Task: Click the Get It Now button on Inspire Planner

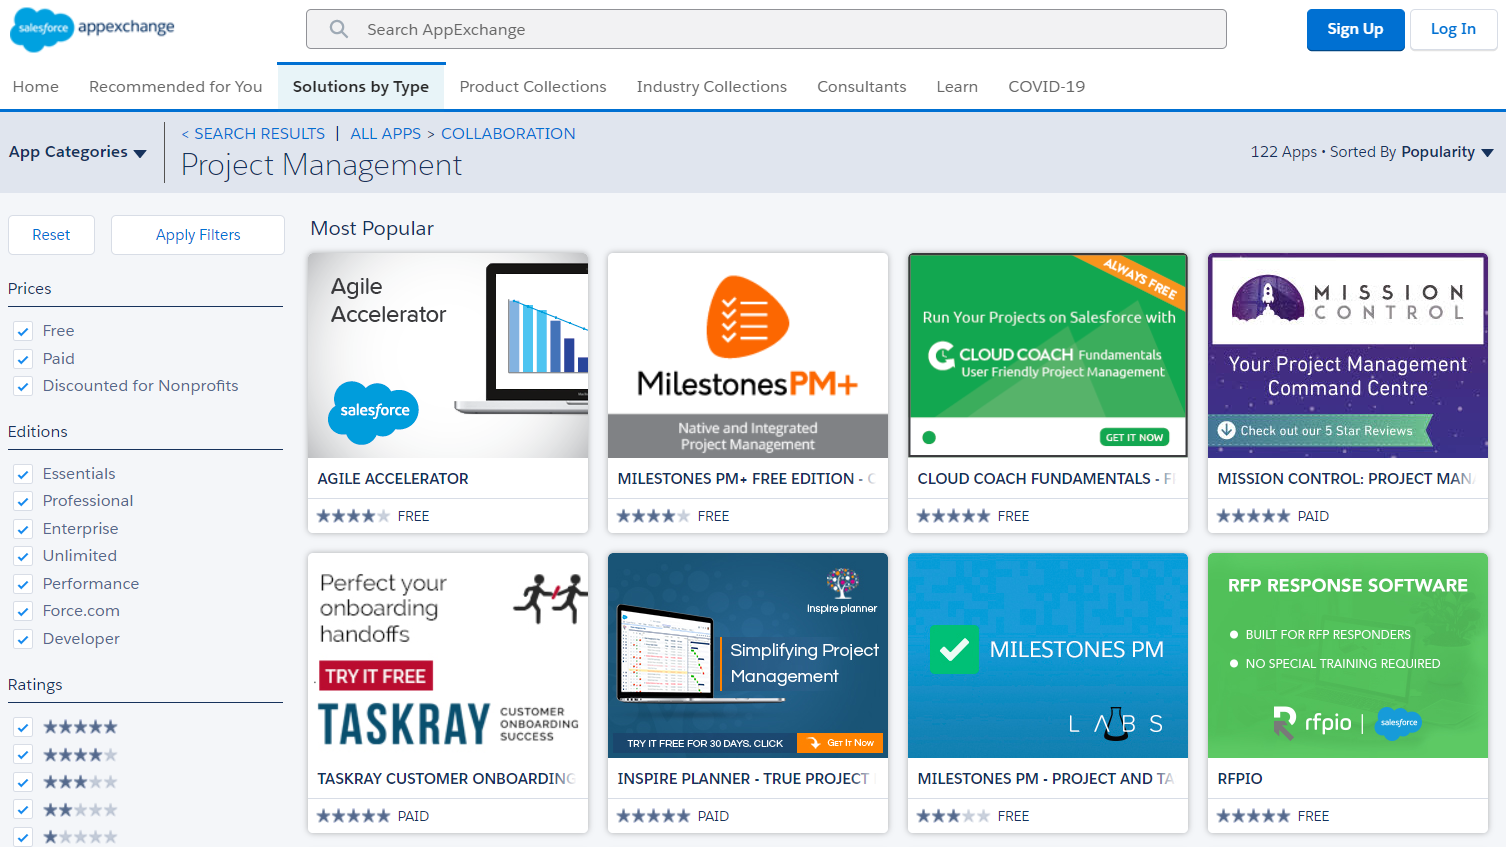Action: coord(840,743)
